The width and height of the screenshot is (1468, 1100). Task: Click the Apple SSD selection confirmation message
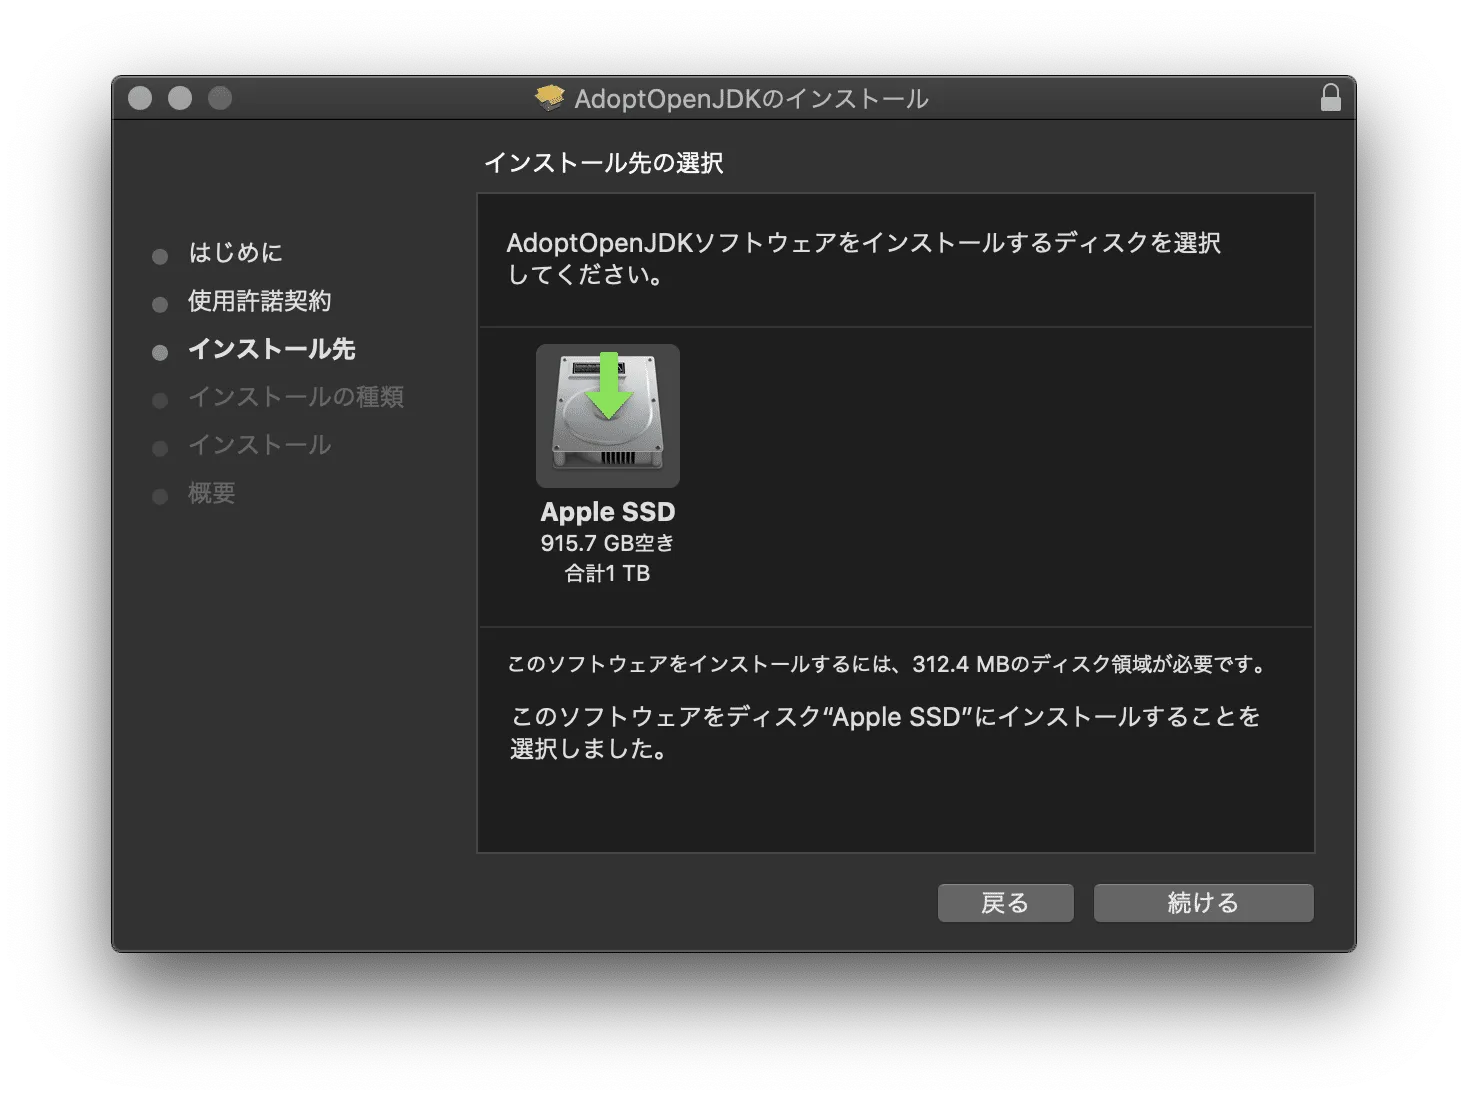(x=886, y=732)
